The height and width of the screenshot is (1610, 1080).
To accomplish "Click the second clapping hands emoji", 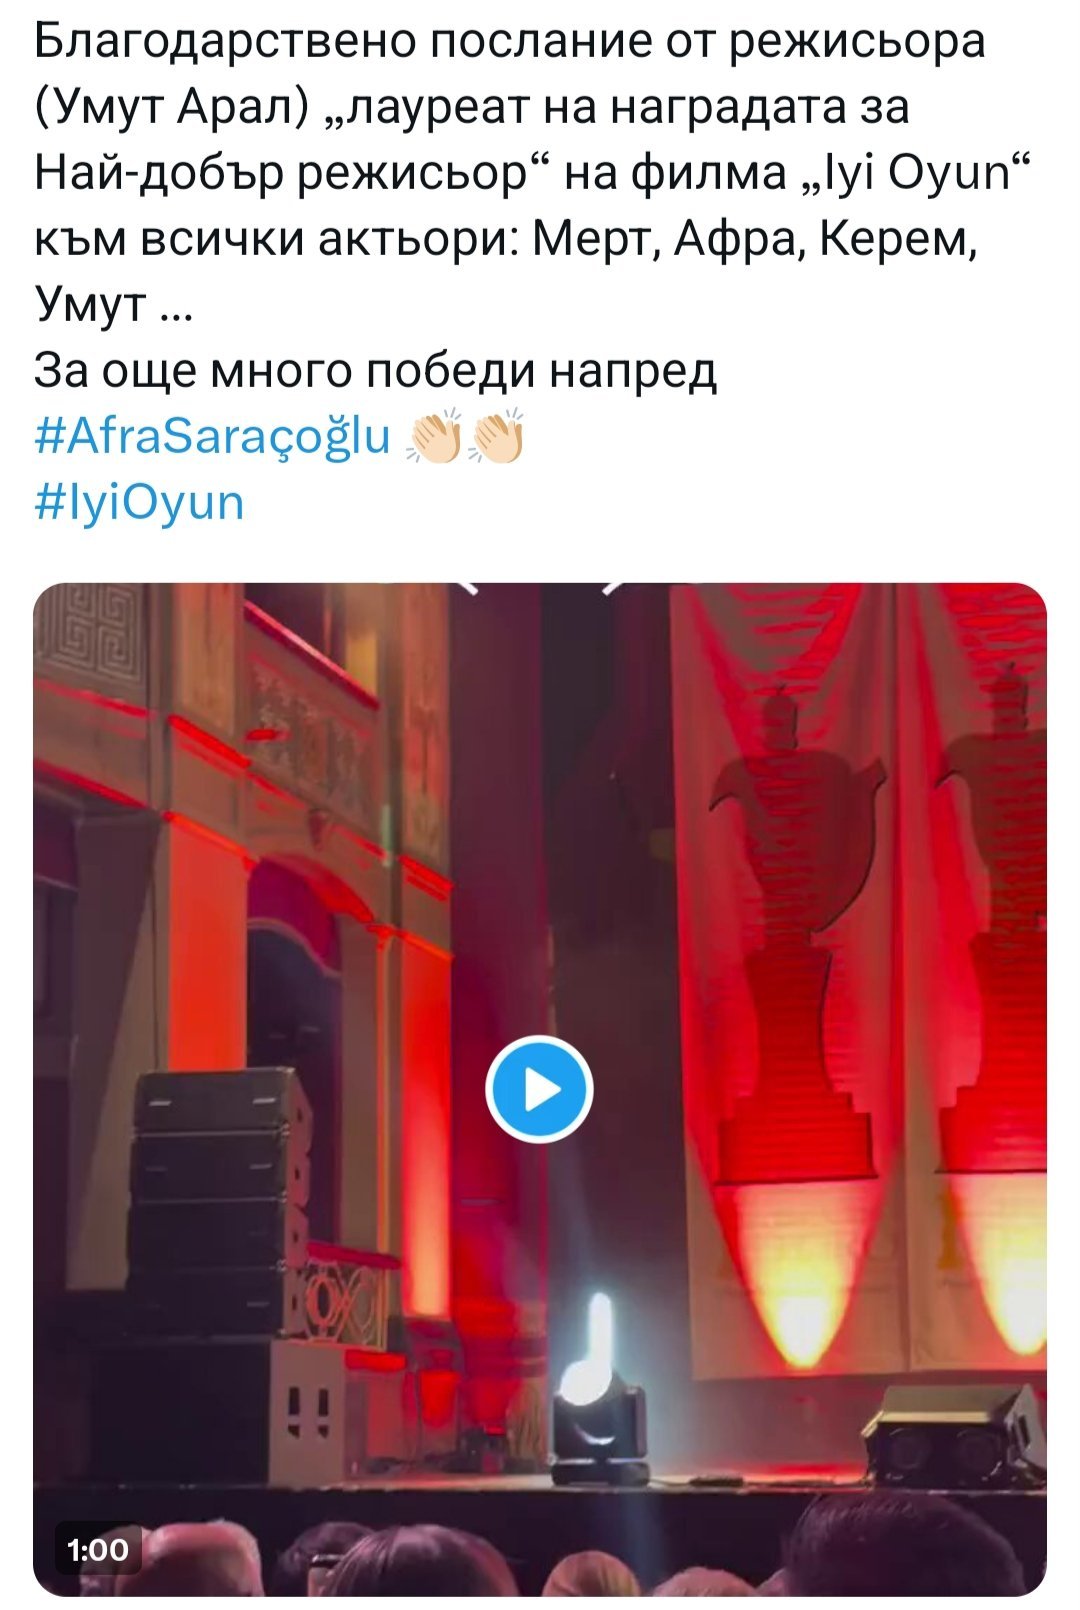I will coord(497,436).
